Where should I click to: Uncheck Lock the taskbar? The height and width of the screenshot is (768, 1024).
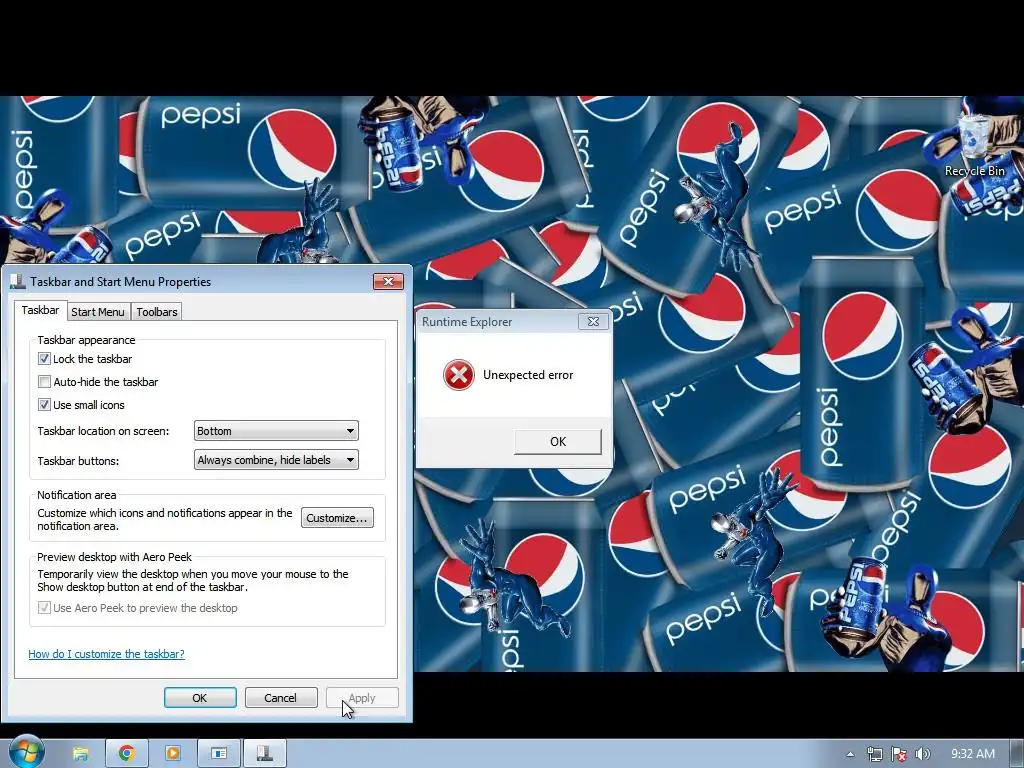tap(44, 359)
